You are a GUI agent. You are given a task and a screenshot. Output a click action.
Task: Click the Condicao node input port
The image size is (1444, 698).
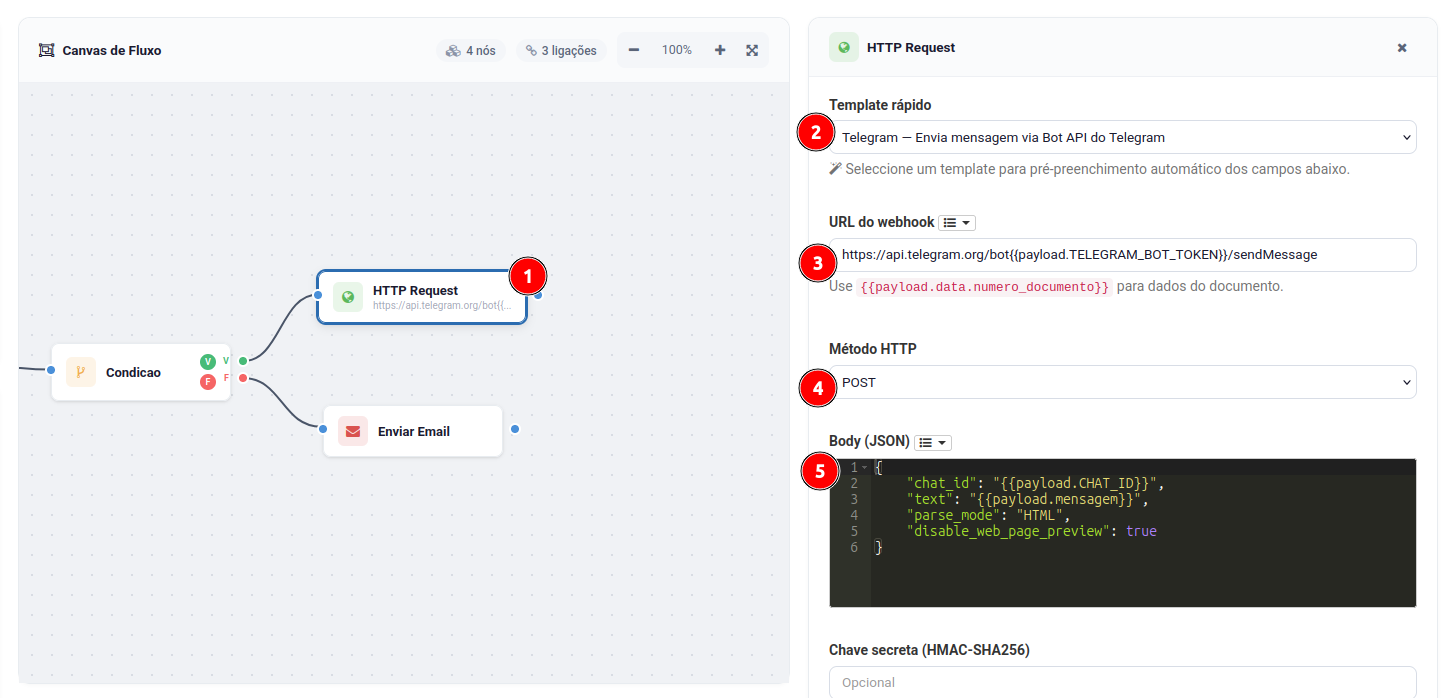pyautogui.click(x=51, y=370)
